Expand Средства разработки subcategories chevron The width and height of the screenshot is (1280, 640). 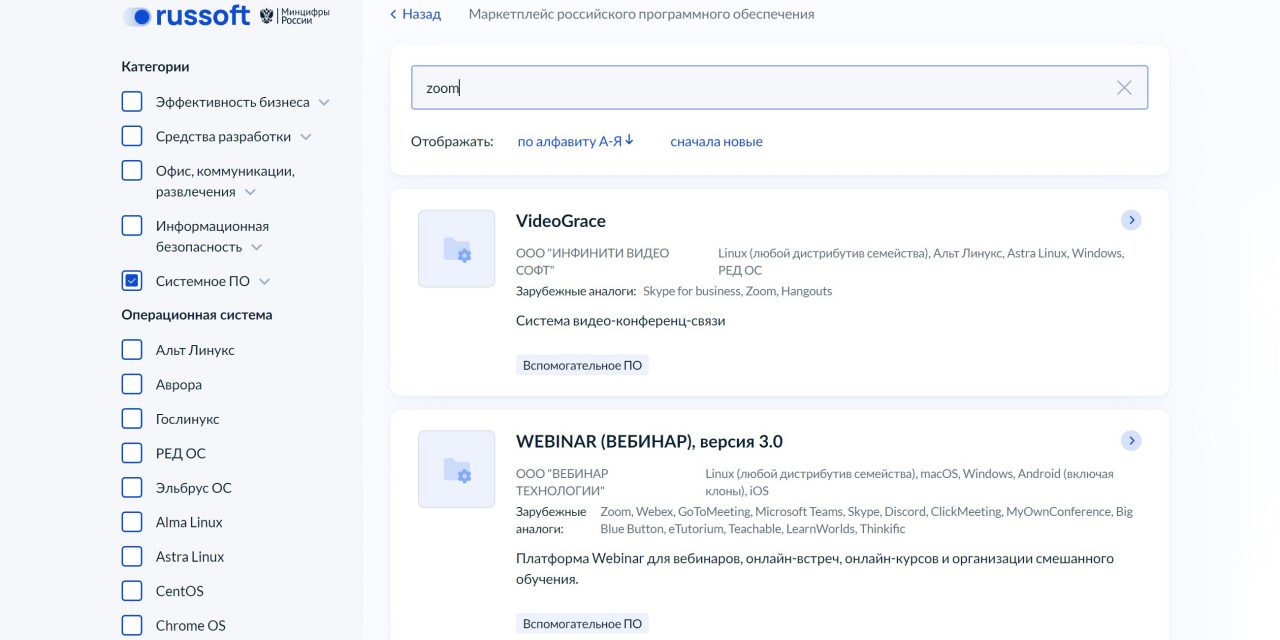coord(306,137)
